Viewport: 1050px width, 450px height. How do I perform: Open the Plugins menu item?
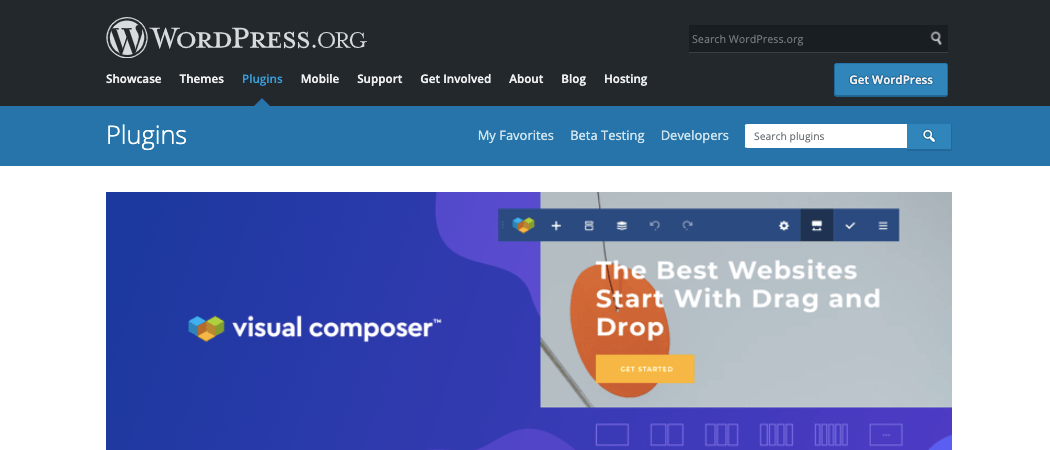click(x=262, y=79)
